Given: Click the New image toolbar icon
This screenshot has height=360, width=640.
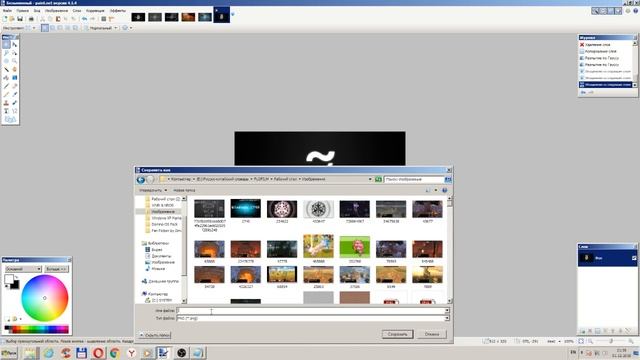Looking at the screenshot, I should tap(5, 19).
